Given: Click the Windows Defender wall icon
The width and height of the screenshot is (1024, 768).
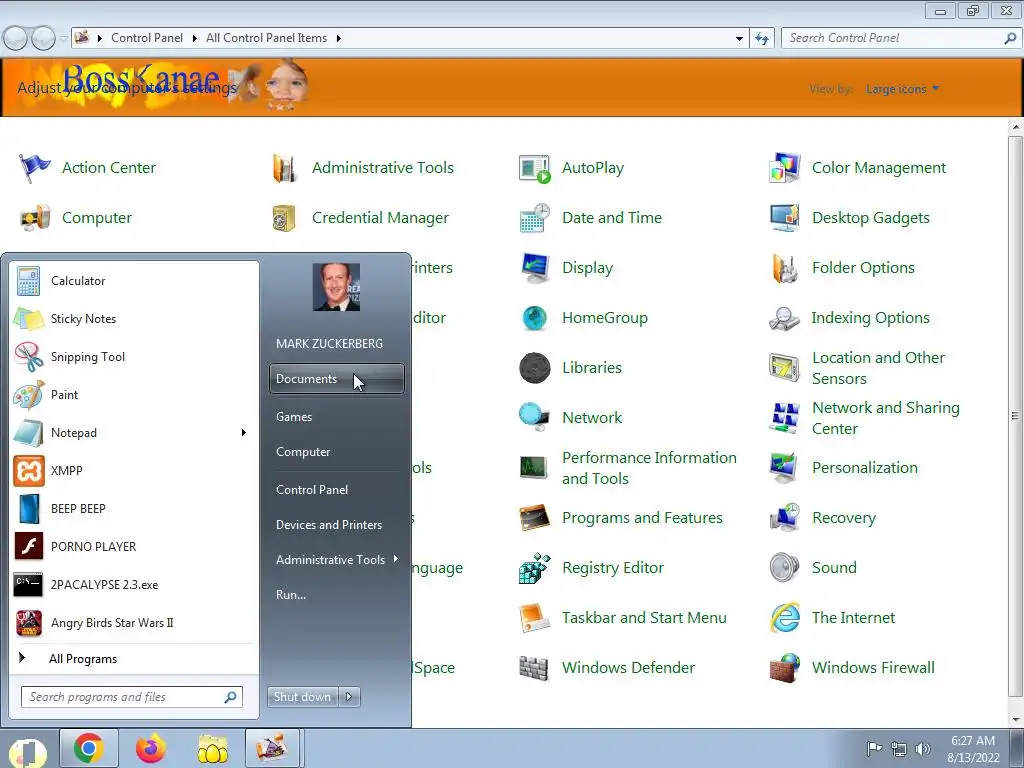Looking at the screenshot, I should 534,668.
